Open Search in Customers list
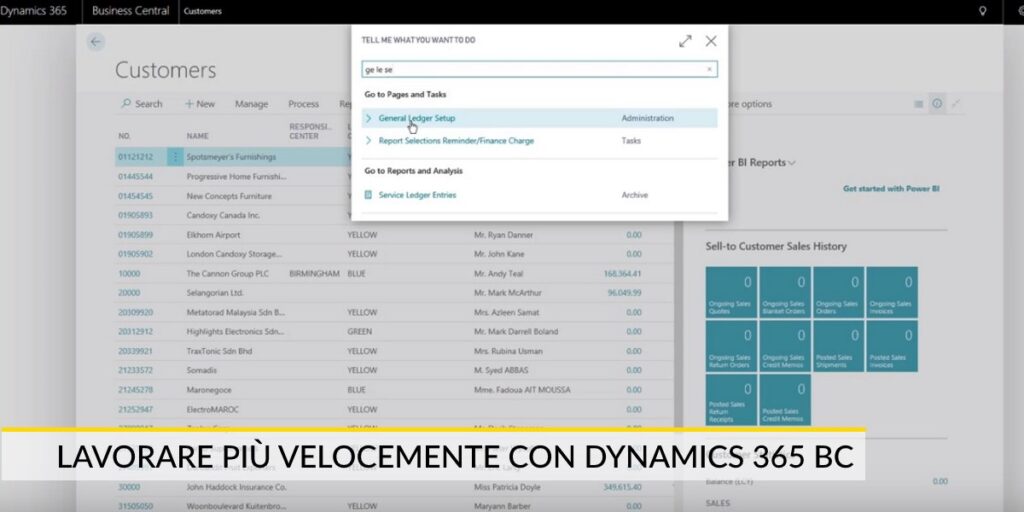Screen dimensions: 1024x512 (x=142, y=104)
